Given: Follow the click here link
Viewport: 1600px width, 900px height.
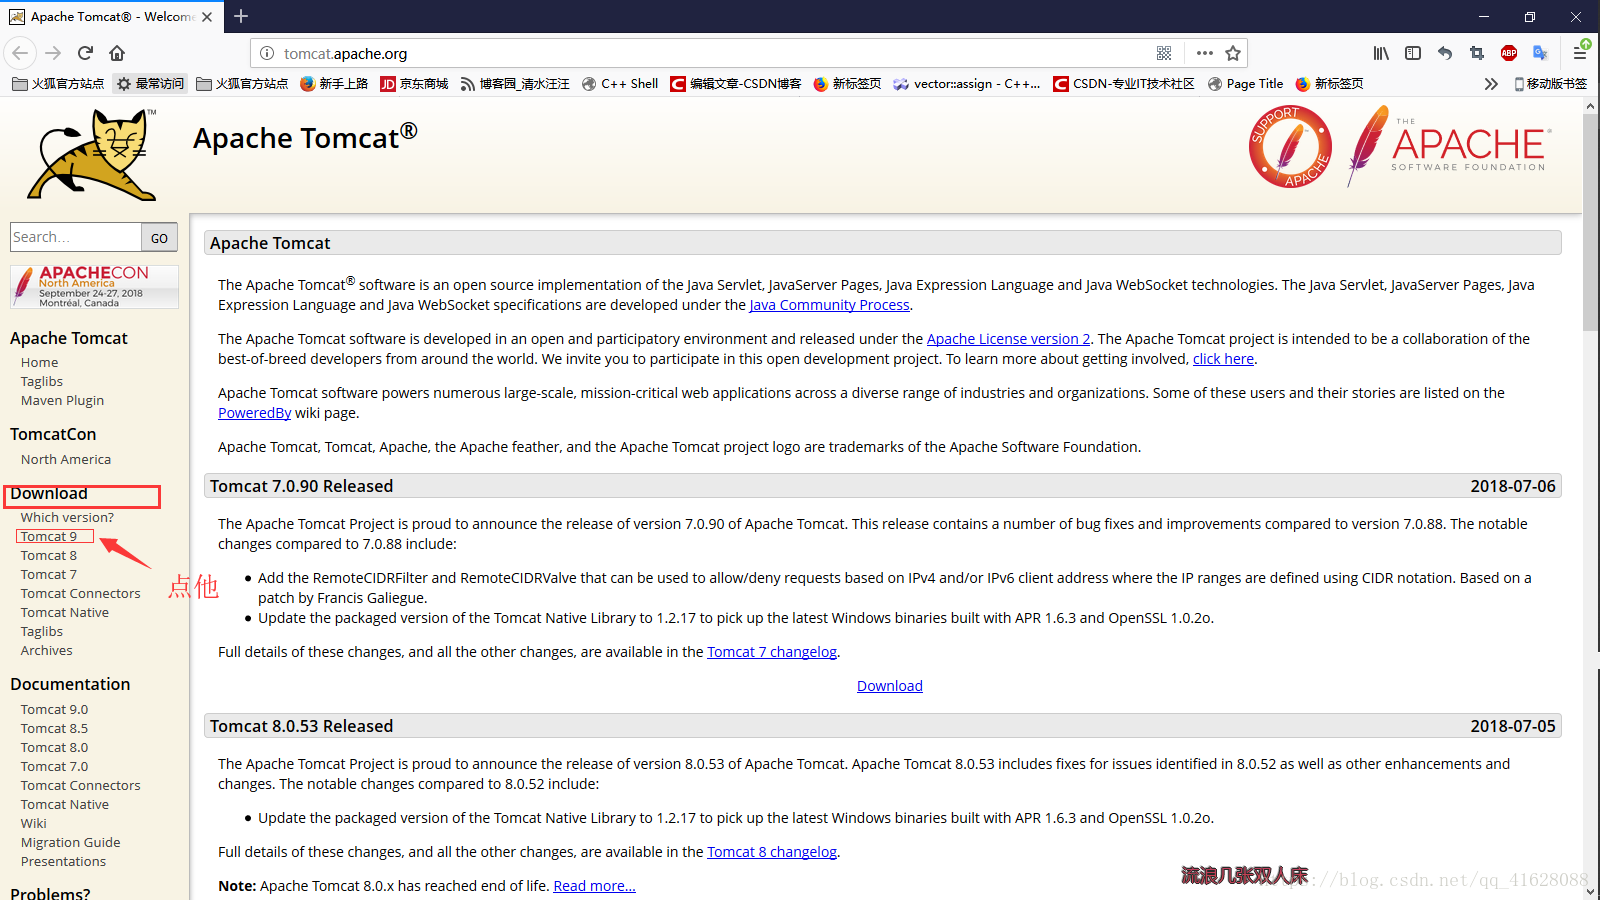Looking at the screenshot, I should 1223,359.
